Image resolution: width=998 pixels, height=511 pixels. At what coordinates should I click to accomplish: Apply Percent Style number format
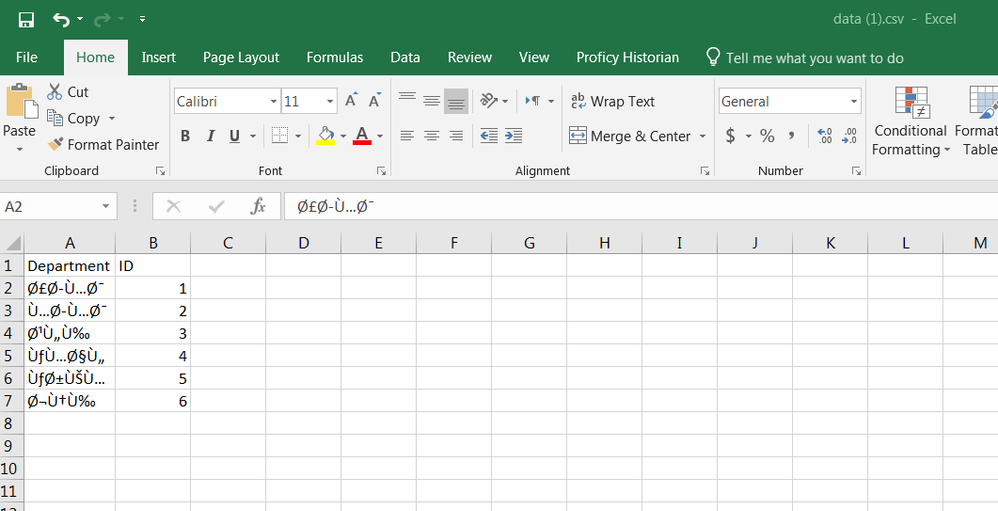pyautogui.click(x=767, y=136)
